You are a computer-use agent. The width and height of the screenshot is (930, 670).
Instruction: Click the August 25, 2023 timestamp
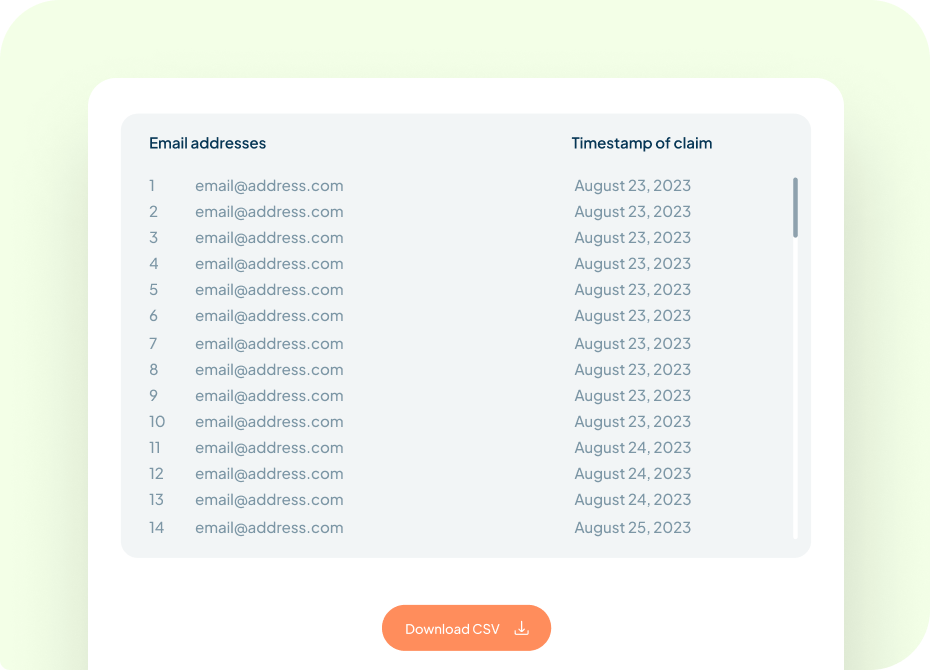(x=632, y=528)
